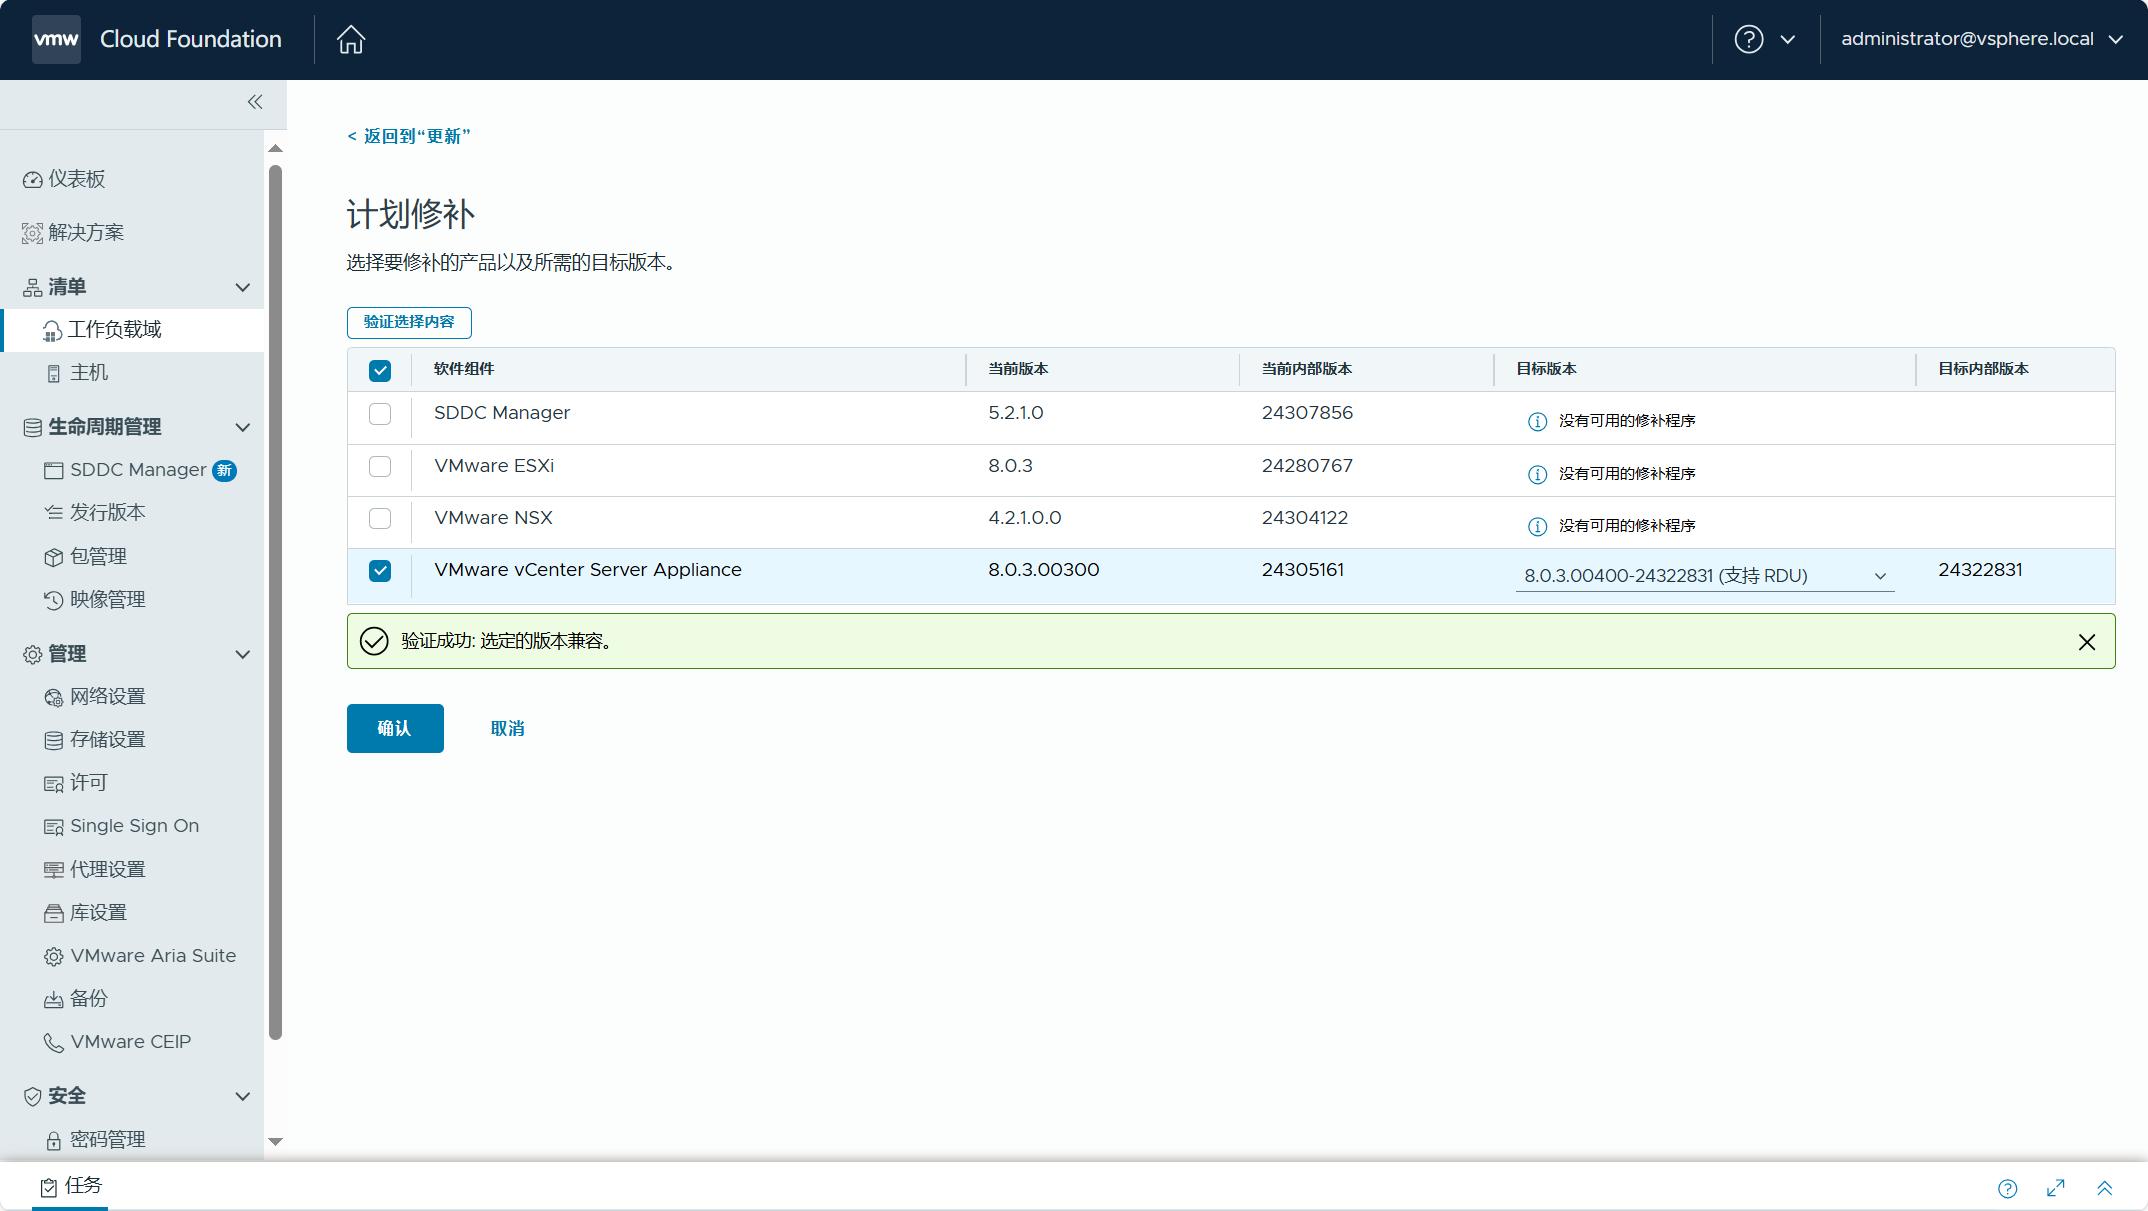Open the info icon for SDDC Manager row
This screenshot has width=2148, height=1211.
point(1538,421)
